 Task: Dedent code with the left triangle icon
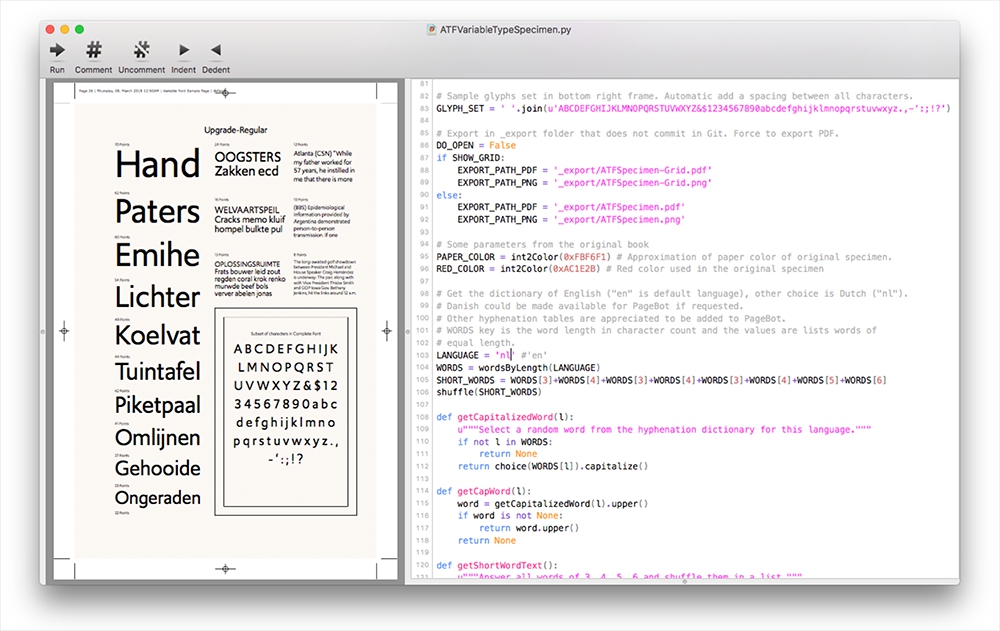click(216, 50)
